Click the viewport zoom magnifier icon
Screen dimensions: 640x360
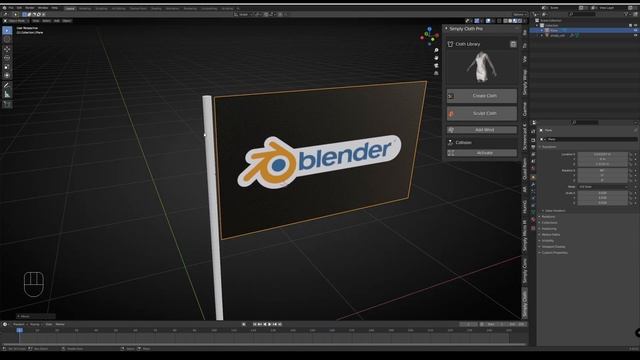tap(436, 50)
